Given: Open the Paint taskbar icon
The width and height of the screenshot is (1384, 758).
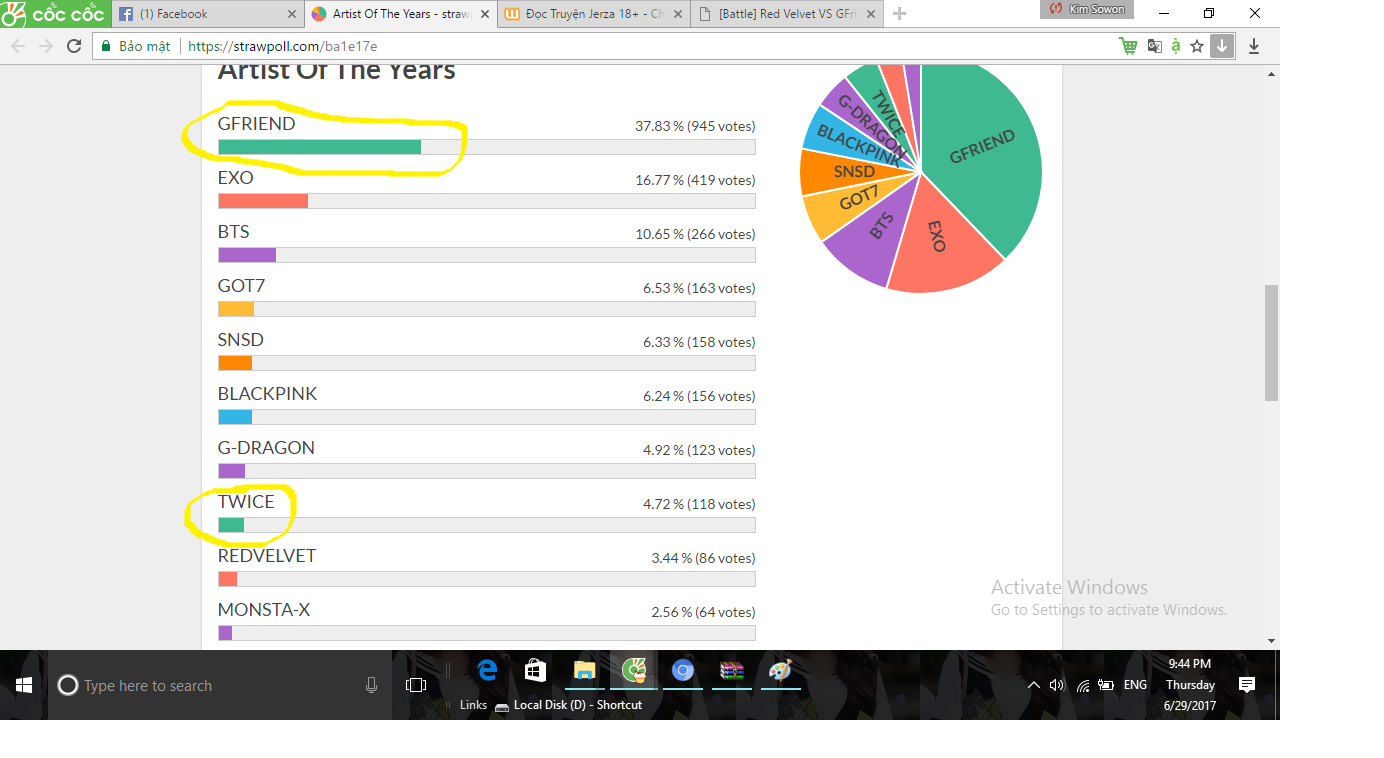Looking at the screenshot, I should pos(780,671).
